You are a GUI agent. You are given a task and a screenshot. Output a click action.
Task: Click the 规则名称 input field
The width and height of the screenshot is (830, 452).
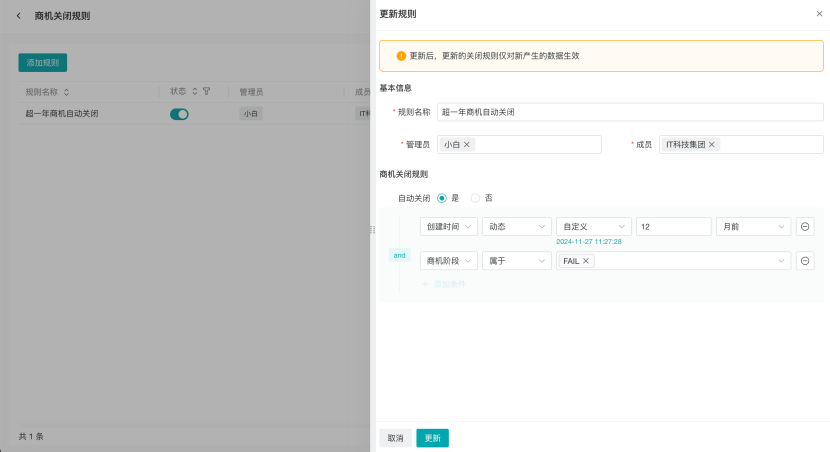(x=630, y=112)
